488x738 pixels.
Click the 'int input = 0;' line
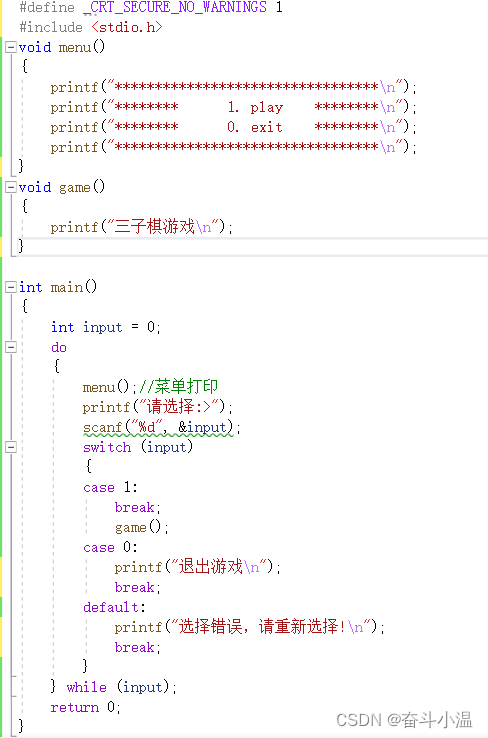(106, 327)
